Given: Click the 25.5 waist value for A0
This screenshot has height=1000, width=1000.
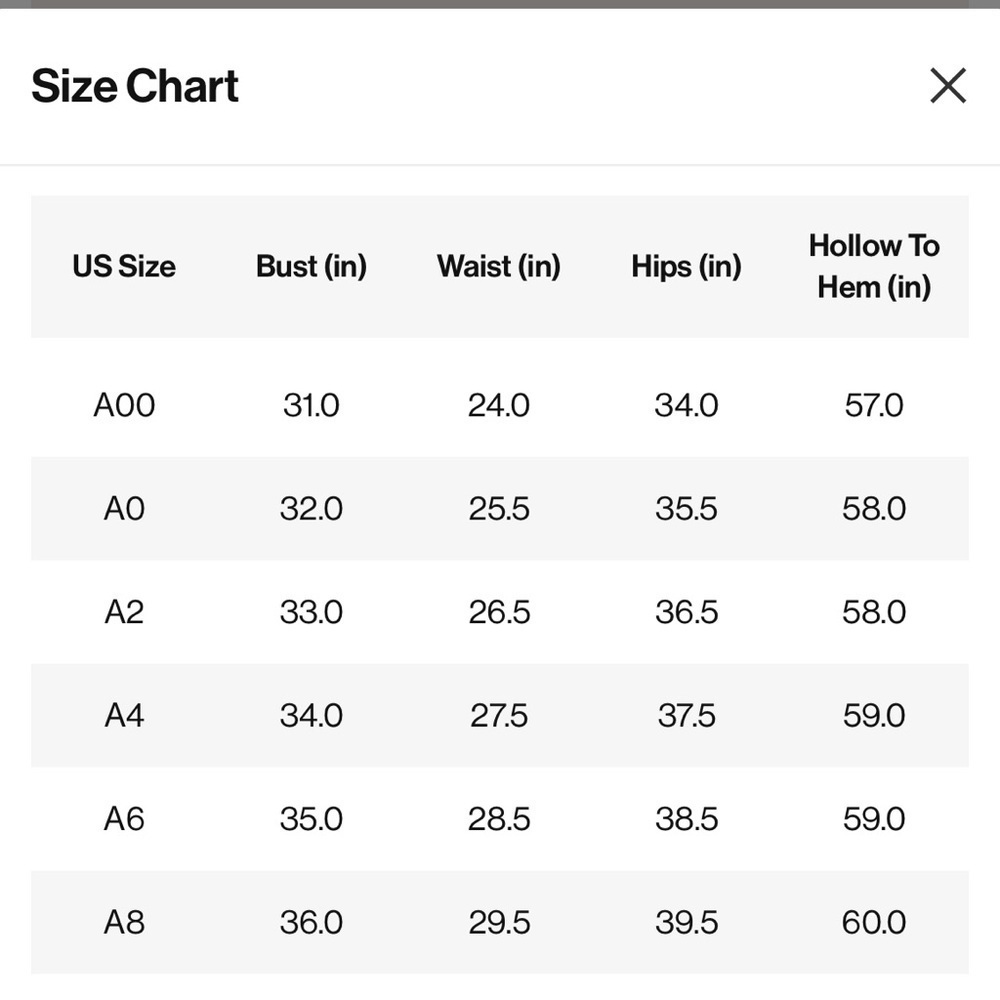Looking at the screenshot, I should [x=499, y=509].
